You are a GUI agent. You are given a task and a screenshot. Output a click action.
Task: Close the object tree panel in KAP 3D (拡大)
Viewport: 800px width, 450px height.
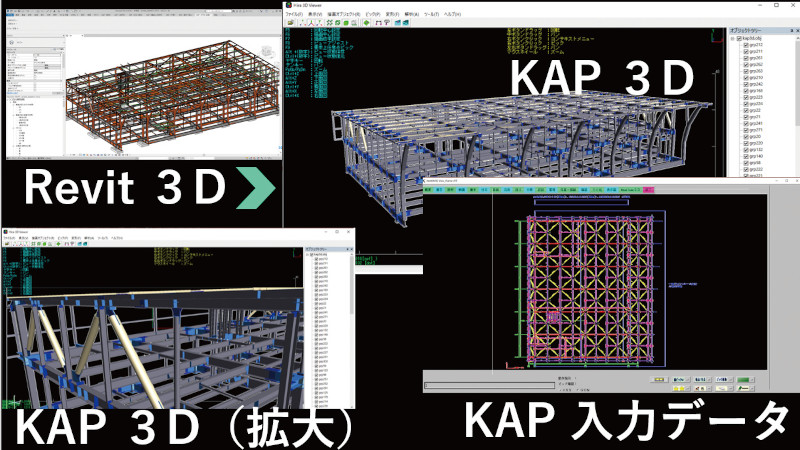click(x=351, y=249)
